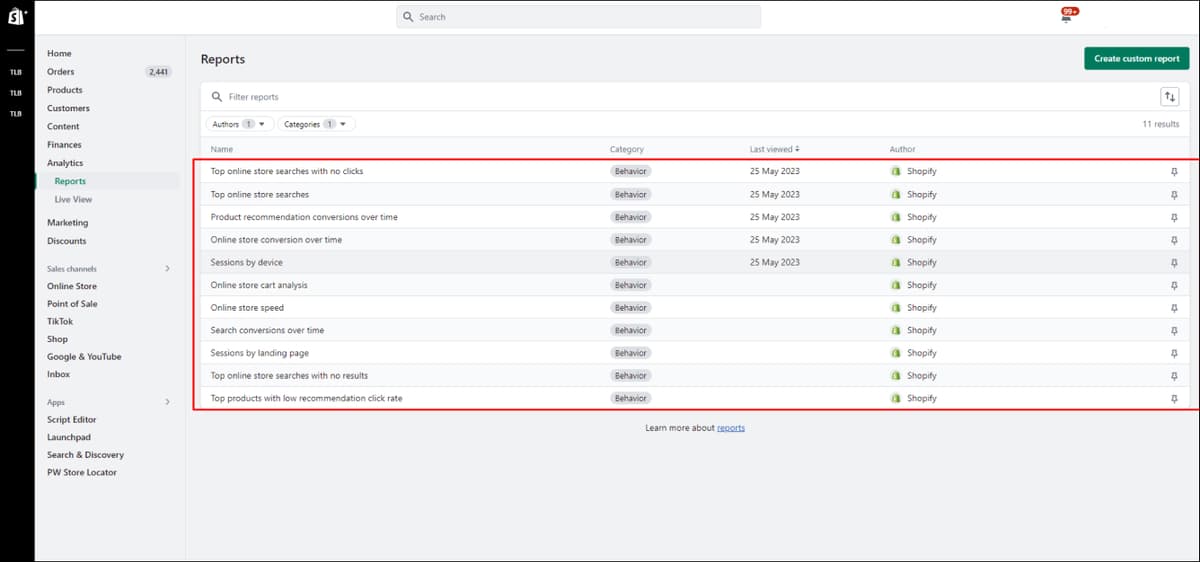Screen dimensions: 1200x562
Task: Open Point of Sale channel
Action: click(x=72, y=304)
